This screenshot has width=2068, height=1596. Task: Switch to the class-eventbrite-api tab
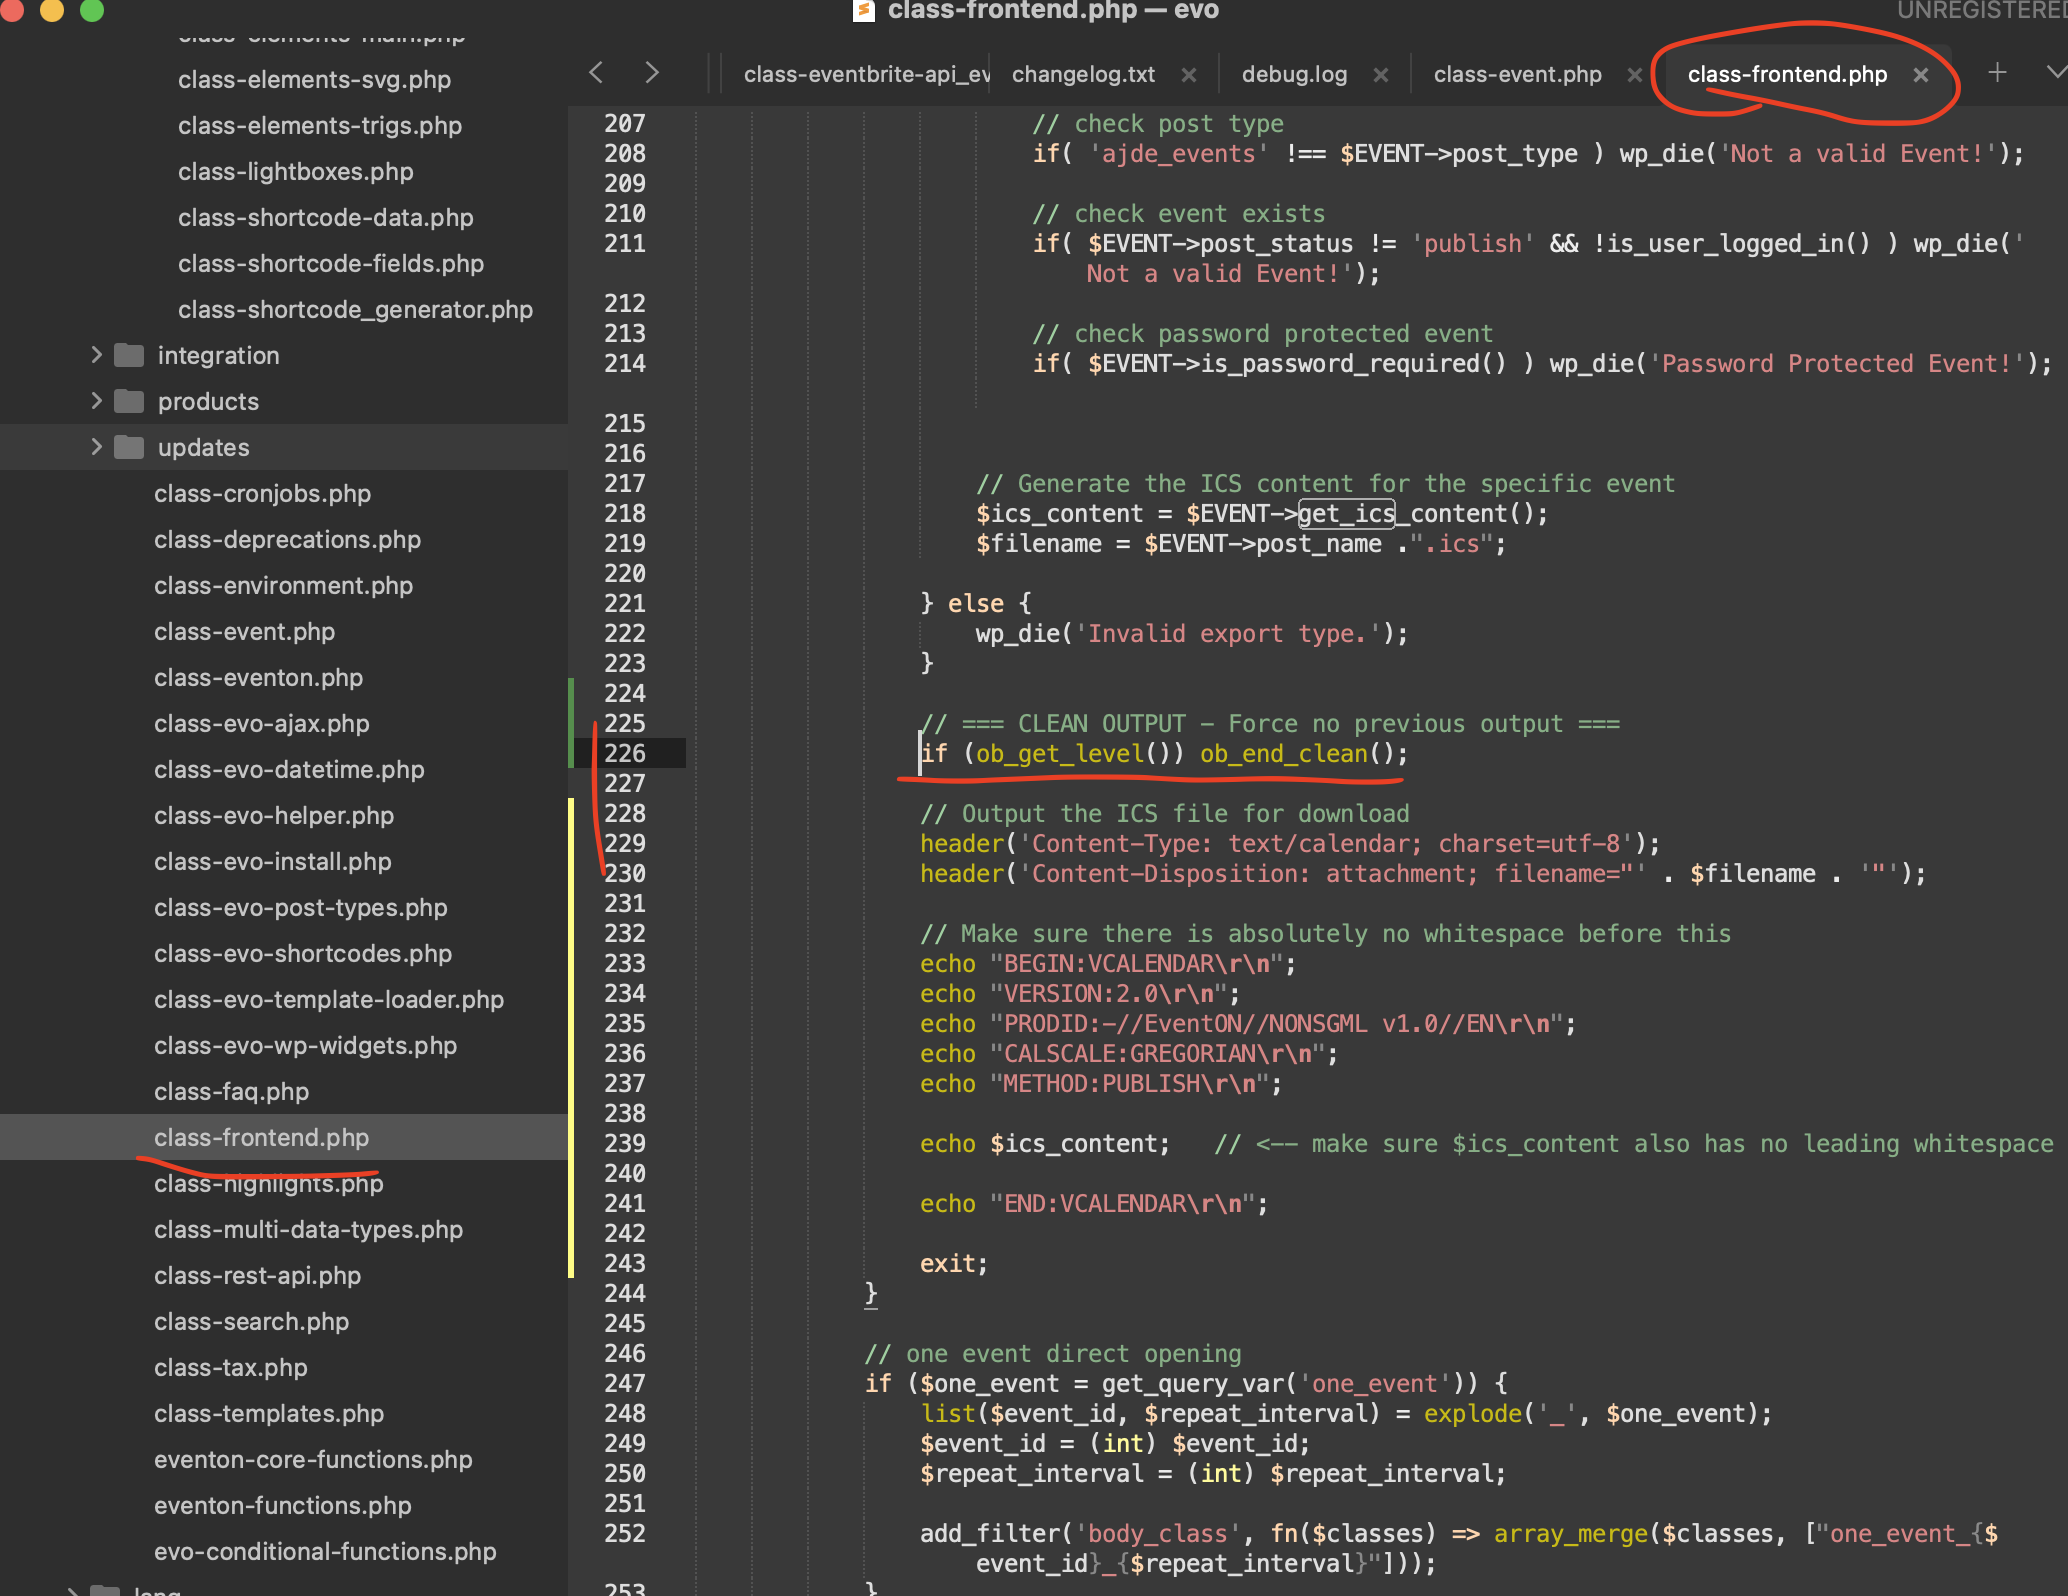(866, 75)
